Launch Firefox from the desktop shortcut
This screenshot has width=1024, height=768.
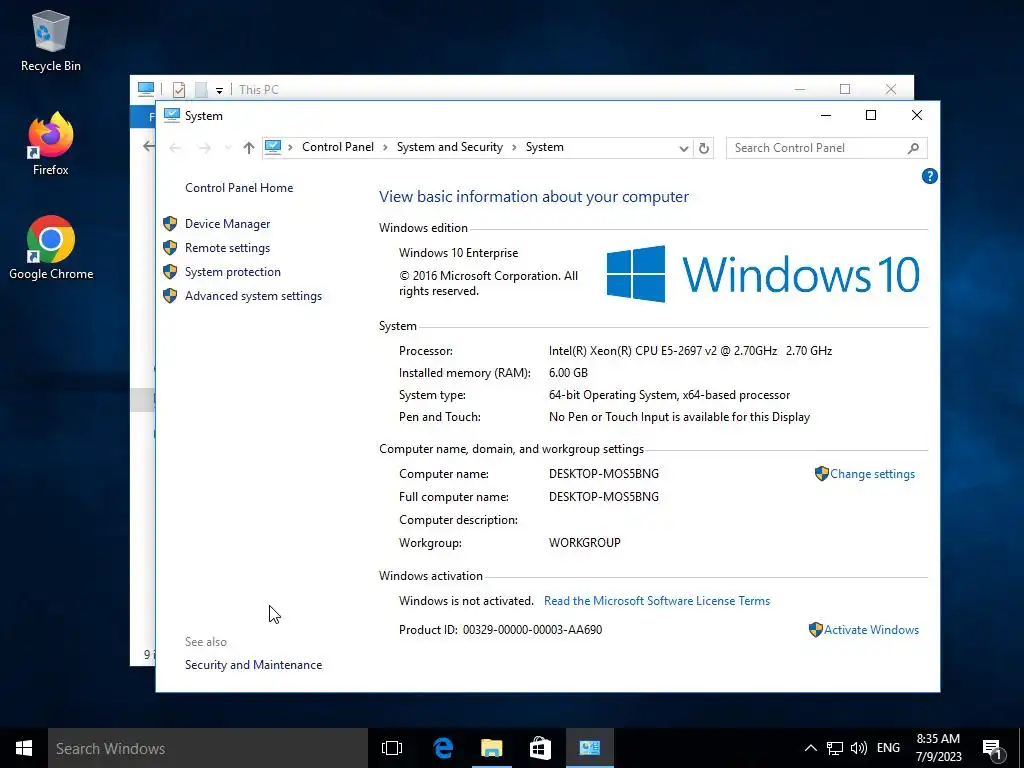pyautogui.click(x=50, y=144)
